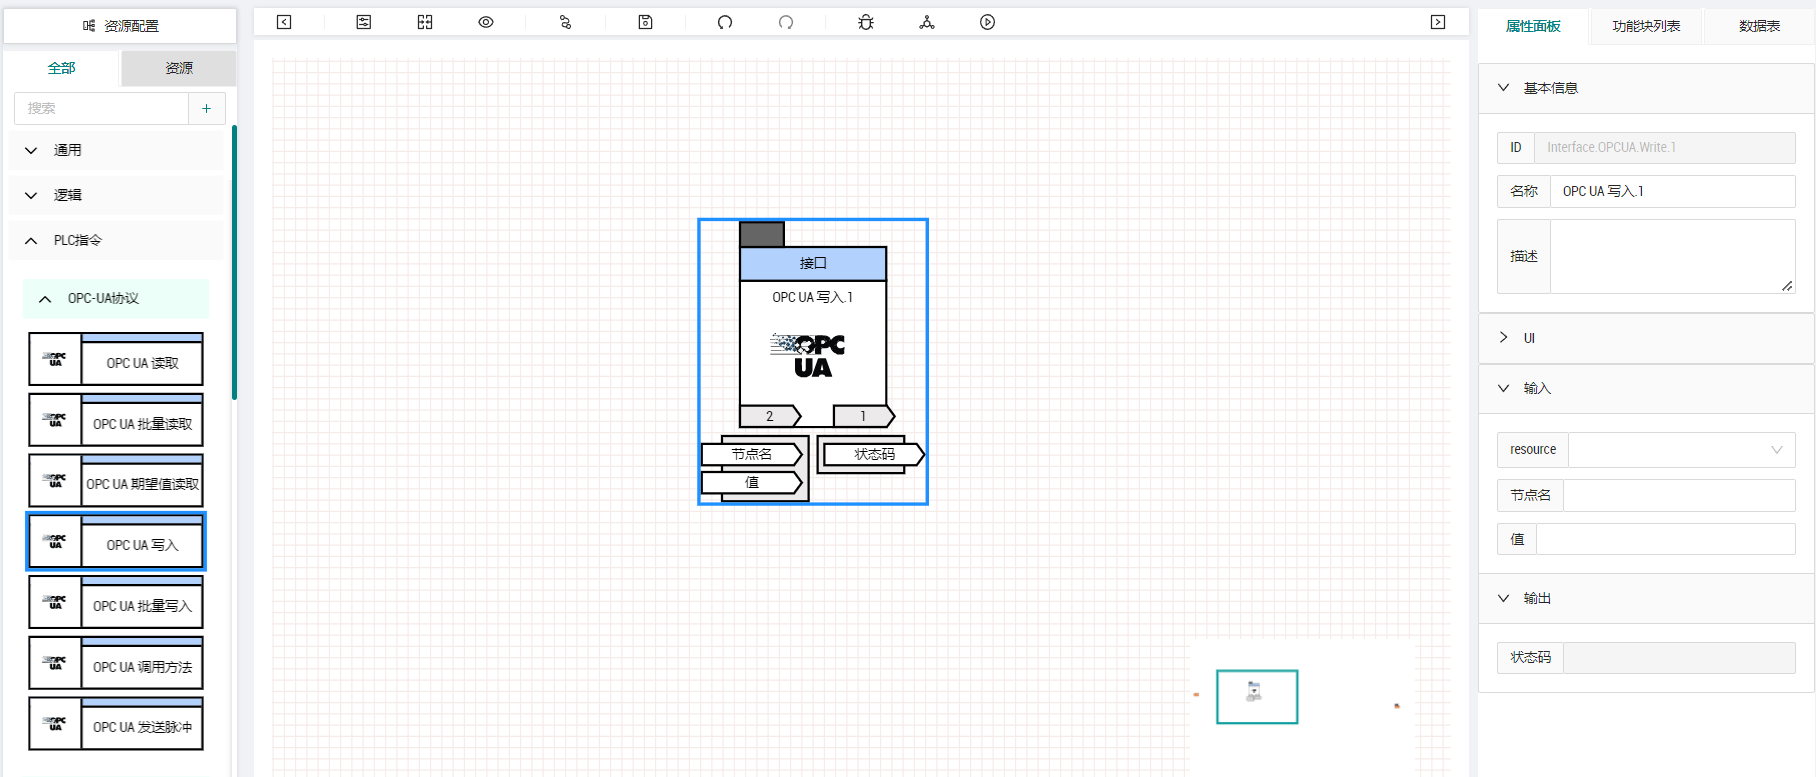Switch to the 全部 tab
Image resolution: width=1816 pixels, height=777 pixels.
tap(62, 68)
